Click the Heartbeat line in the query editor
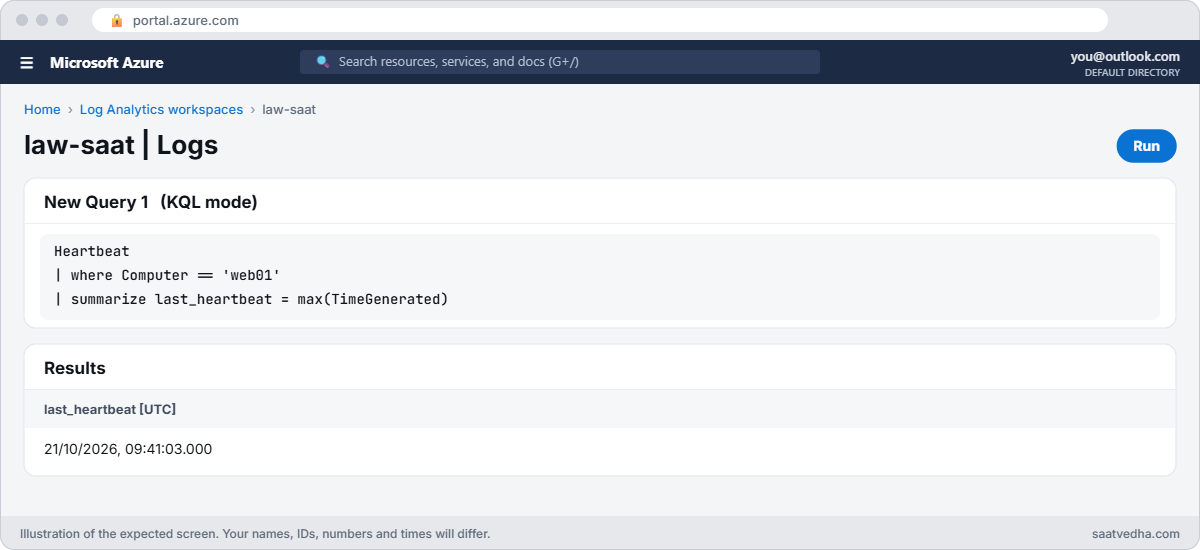 pyautogui.click(x=92, y=251)
